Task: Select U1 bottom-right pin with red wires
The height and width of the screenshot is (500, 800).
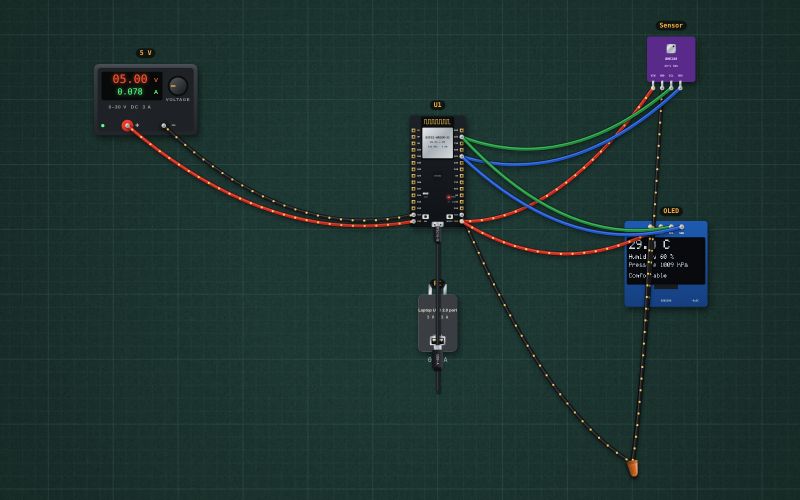Action: click(462, 221)
